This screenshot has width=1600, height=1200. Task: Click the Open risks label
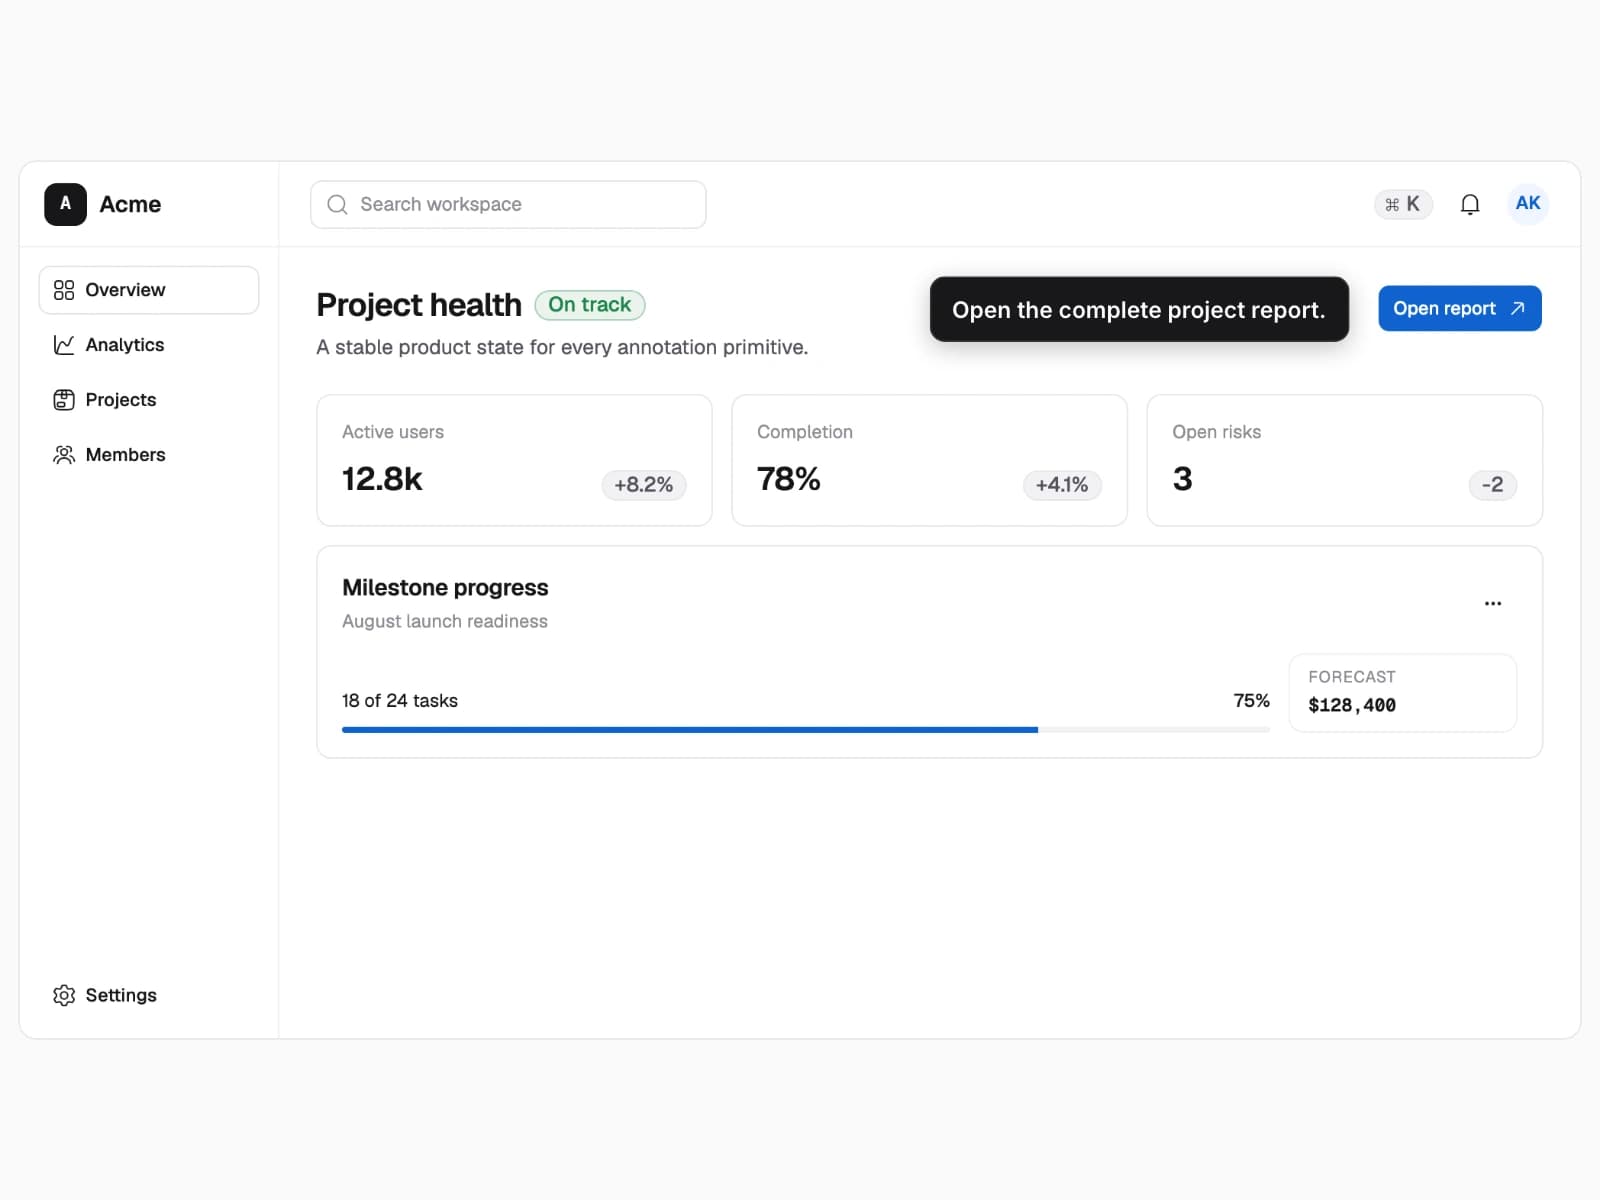click(1217, 432)
